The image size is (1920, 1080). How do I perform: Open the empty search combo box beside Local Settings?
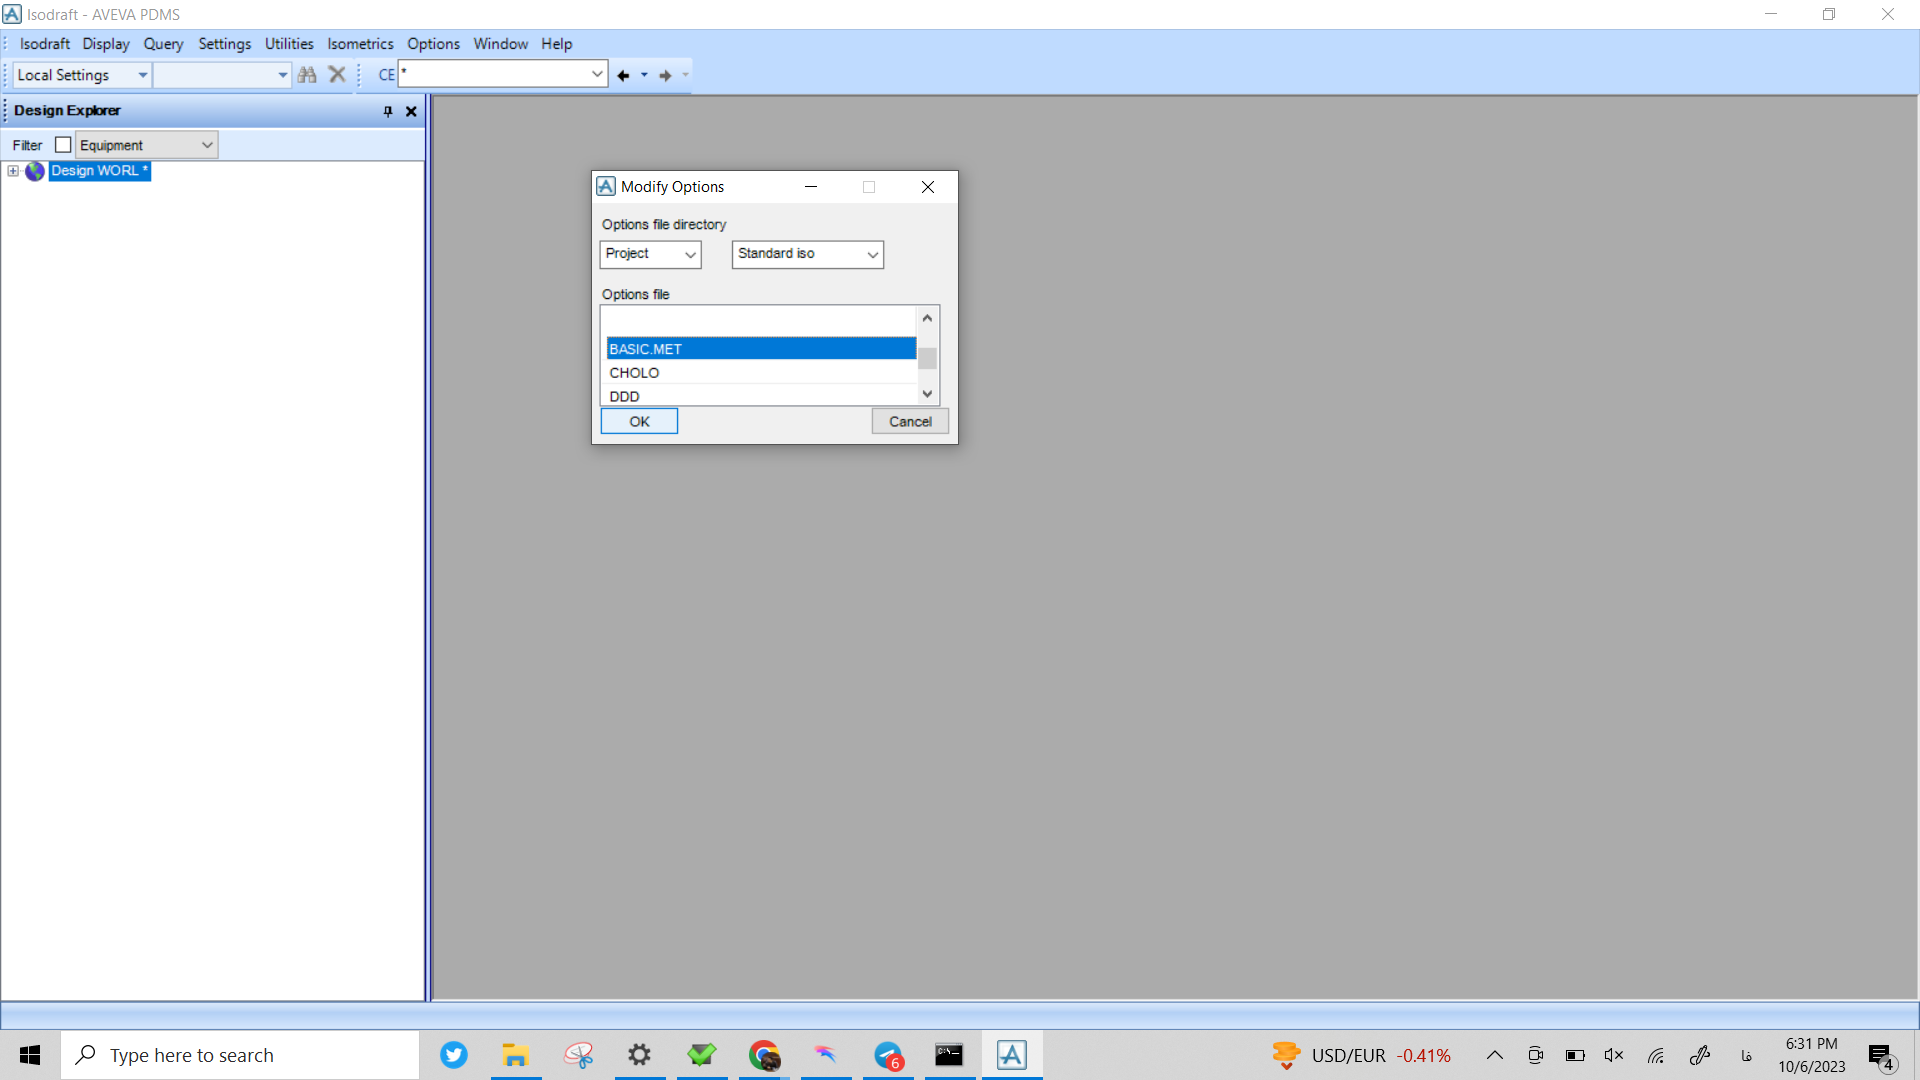(222, 75)
